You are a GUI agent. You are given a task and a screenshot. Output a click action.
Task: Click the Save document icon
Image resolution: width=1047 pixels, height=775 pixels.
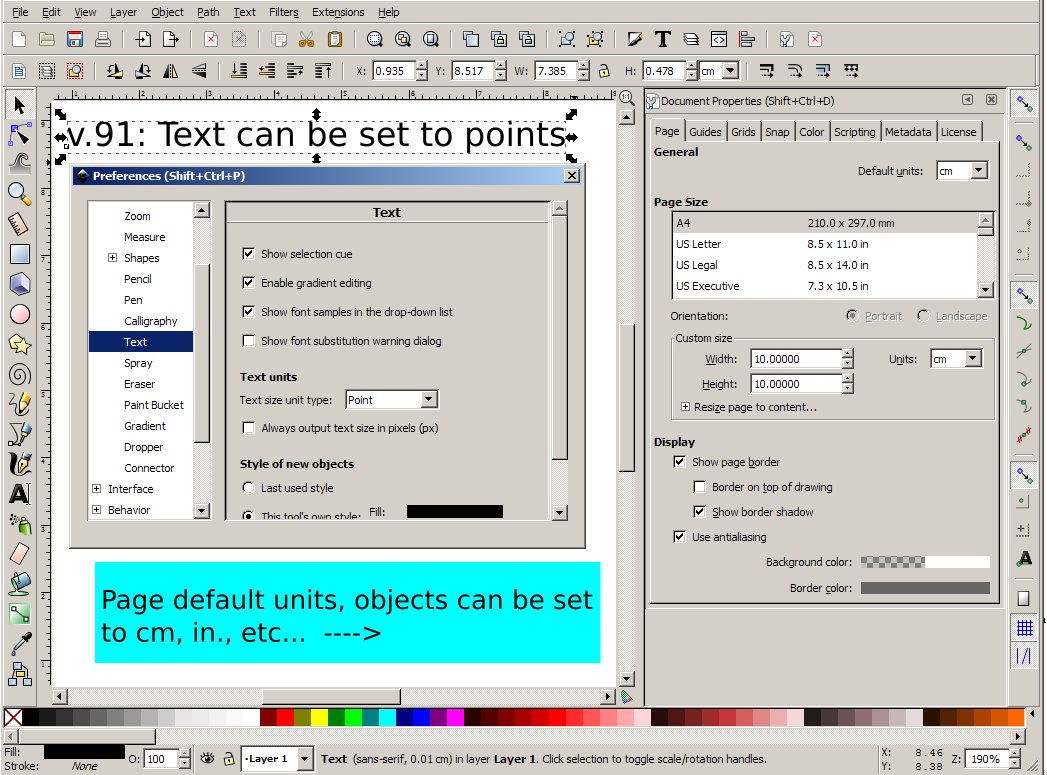pyautogui.click(x=74, y=40)
